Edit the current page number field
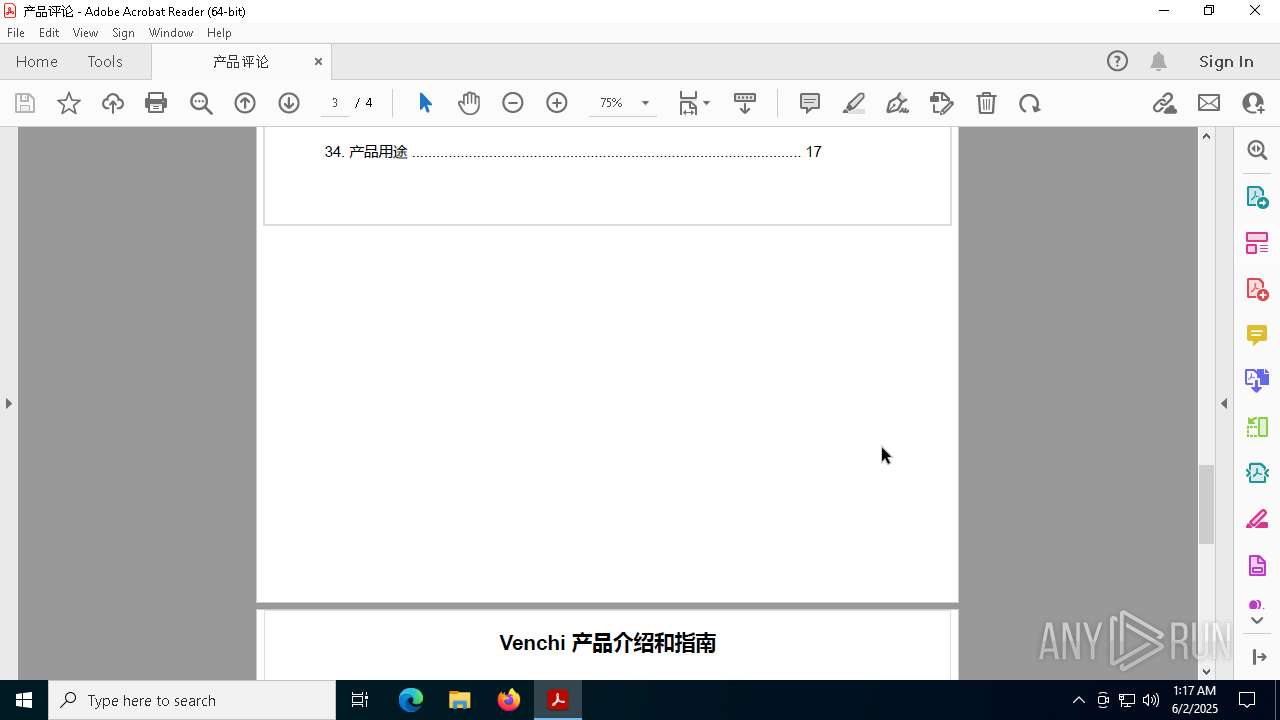Image resolution: width=1280 pixels, height=720 pixels. tap(335, 103)
